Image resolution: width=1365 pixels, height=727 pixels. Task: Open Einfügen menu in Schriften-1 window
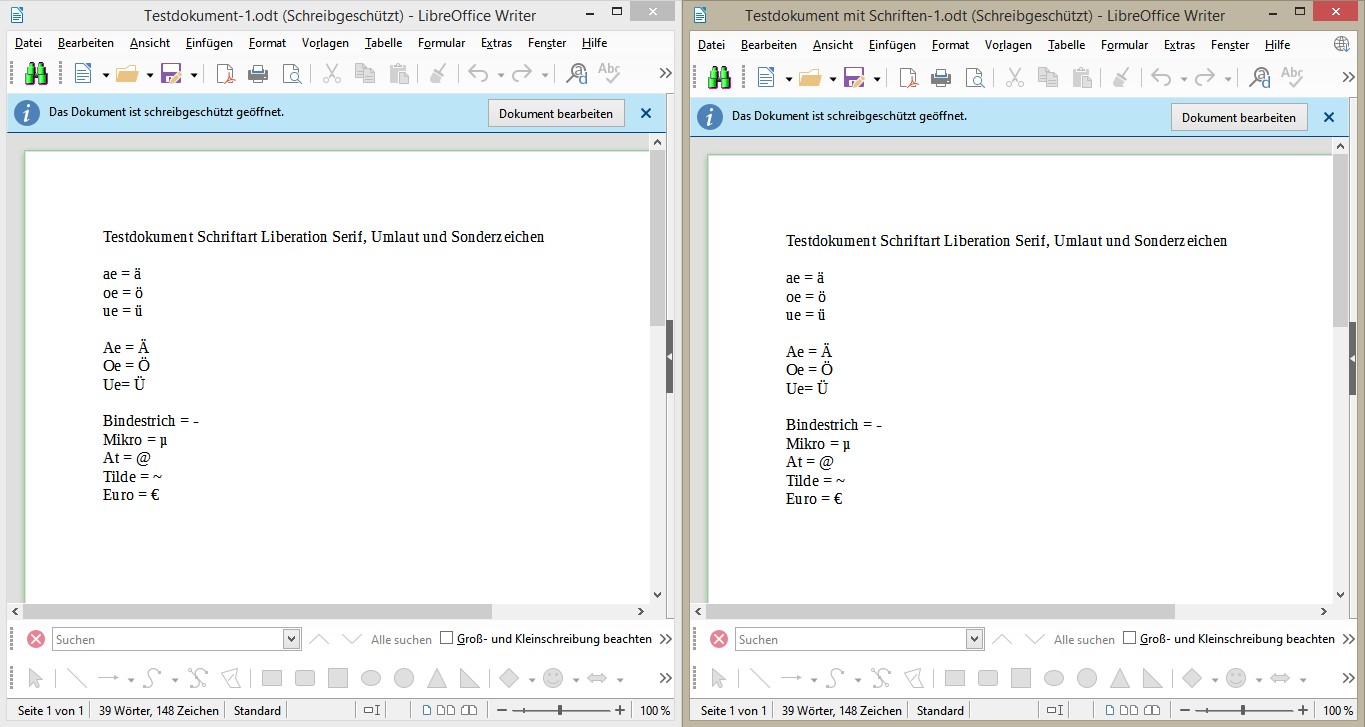pyautogui.click(x=892, y=45)
